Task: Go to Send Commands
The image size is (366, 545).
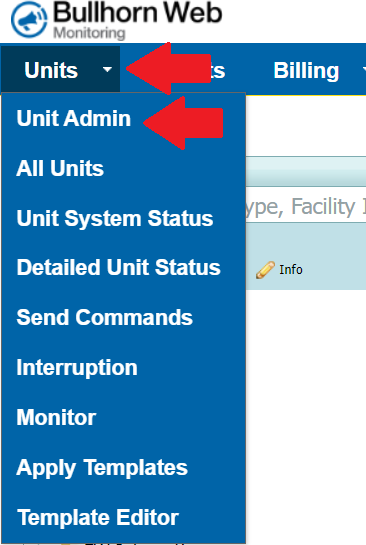Action: (105, 318)
